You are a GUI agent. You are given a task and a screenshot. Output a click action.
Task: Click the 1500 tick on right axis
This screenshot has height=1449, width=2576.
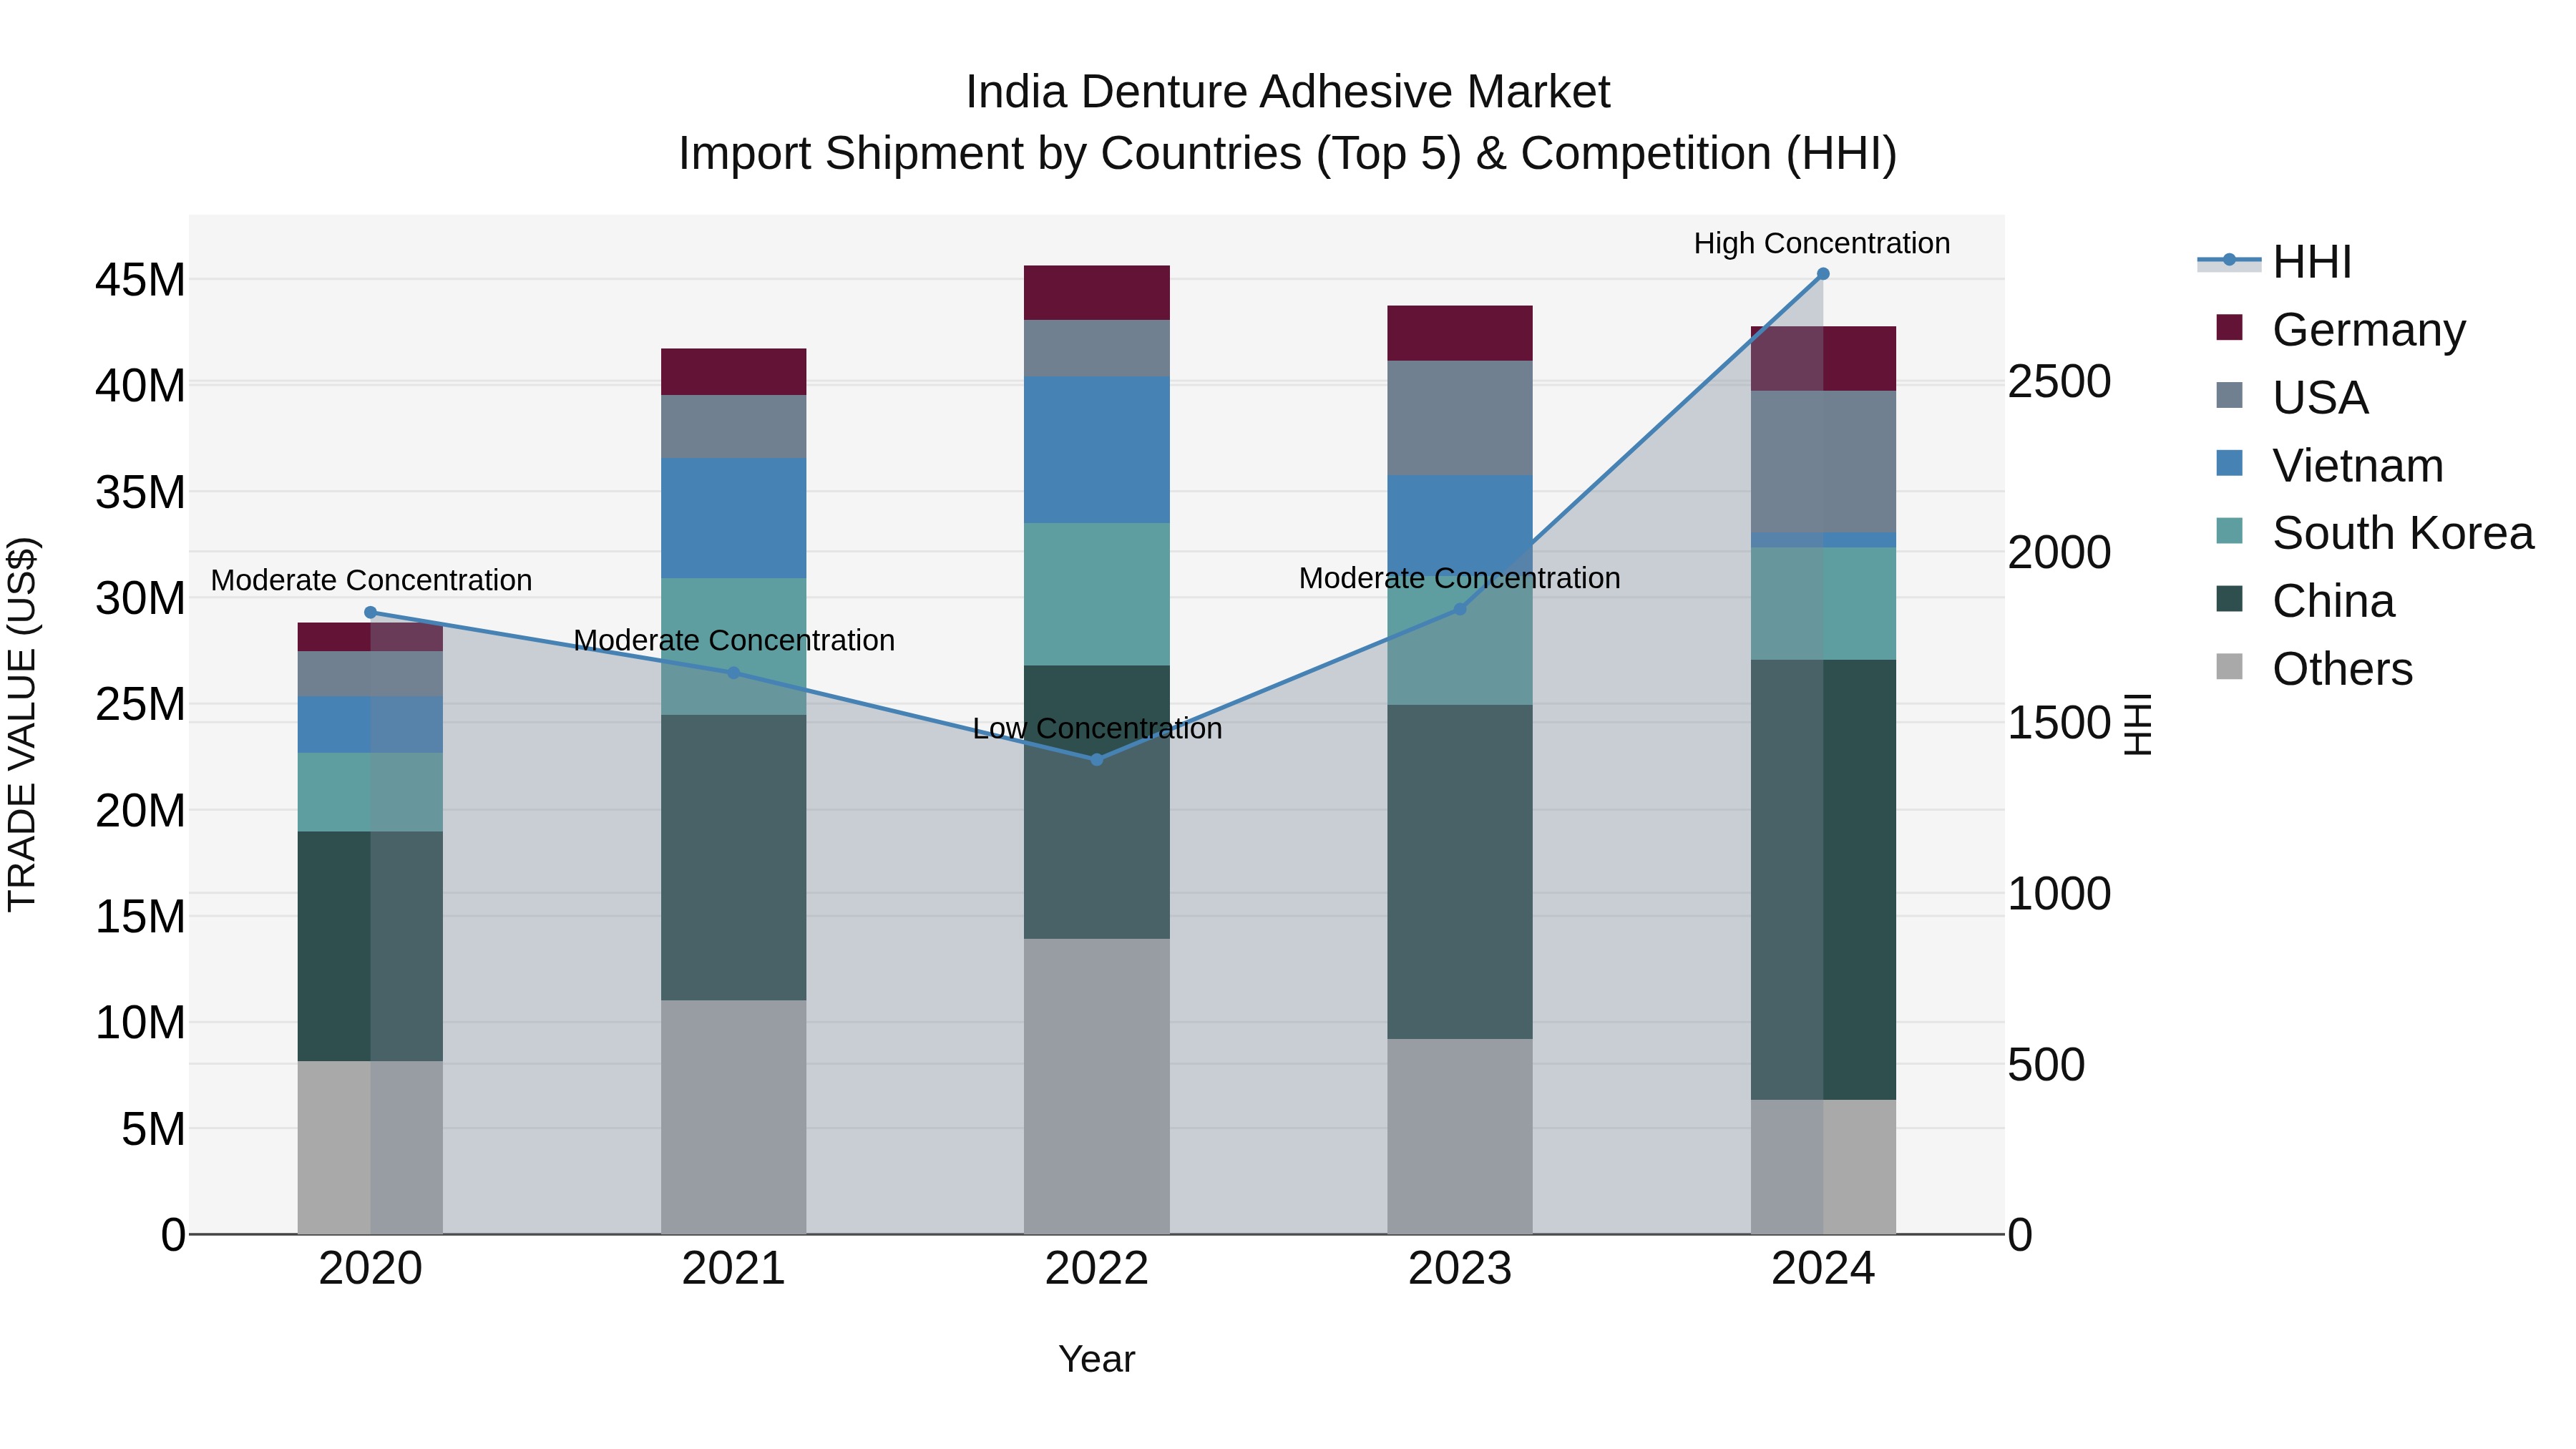click(2059, 723)
